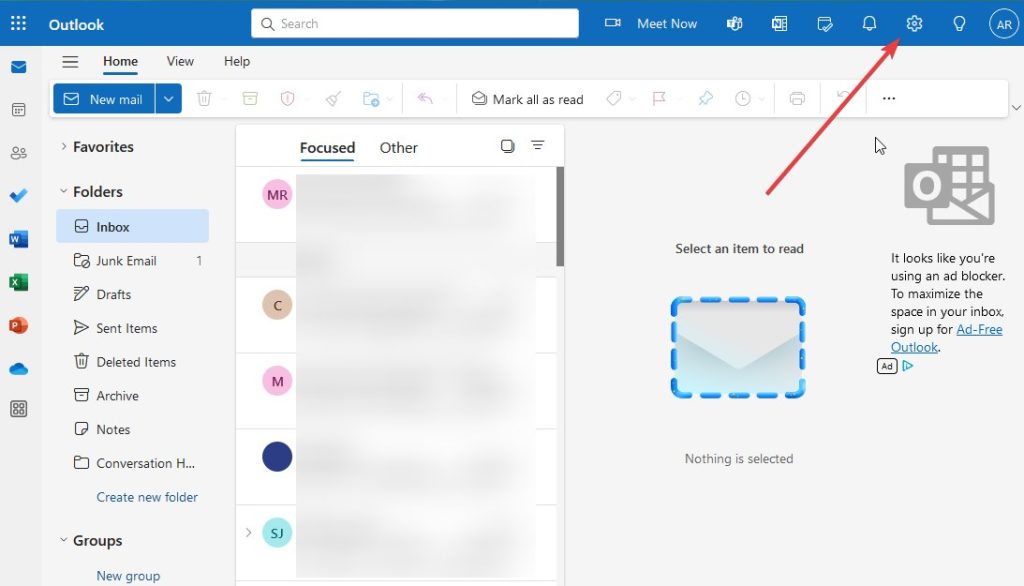The image size is (1024, 586).
Task: Pin the message using the pin icon
Action: [705, 98]
